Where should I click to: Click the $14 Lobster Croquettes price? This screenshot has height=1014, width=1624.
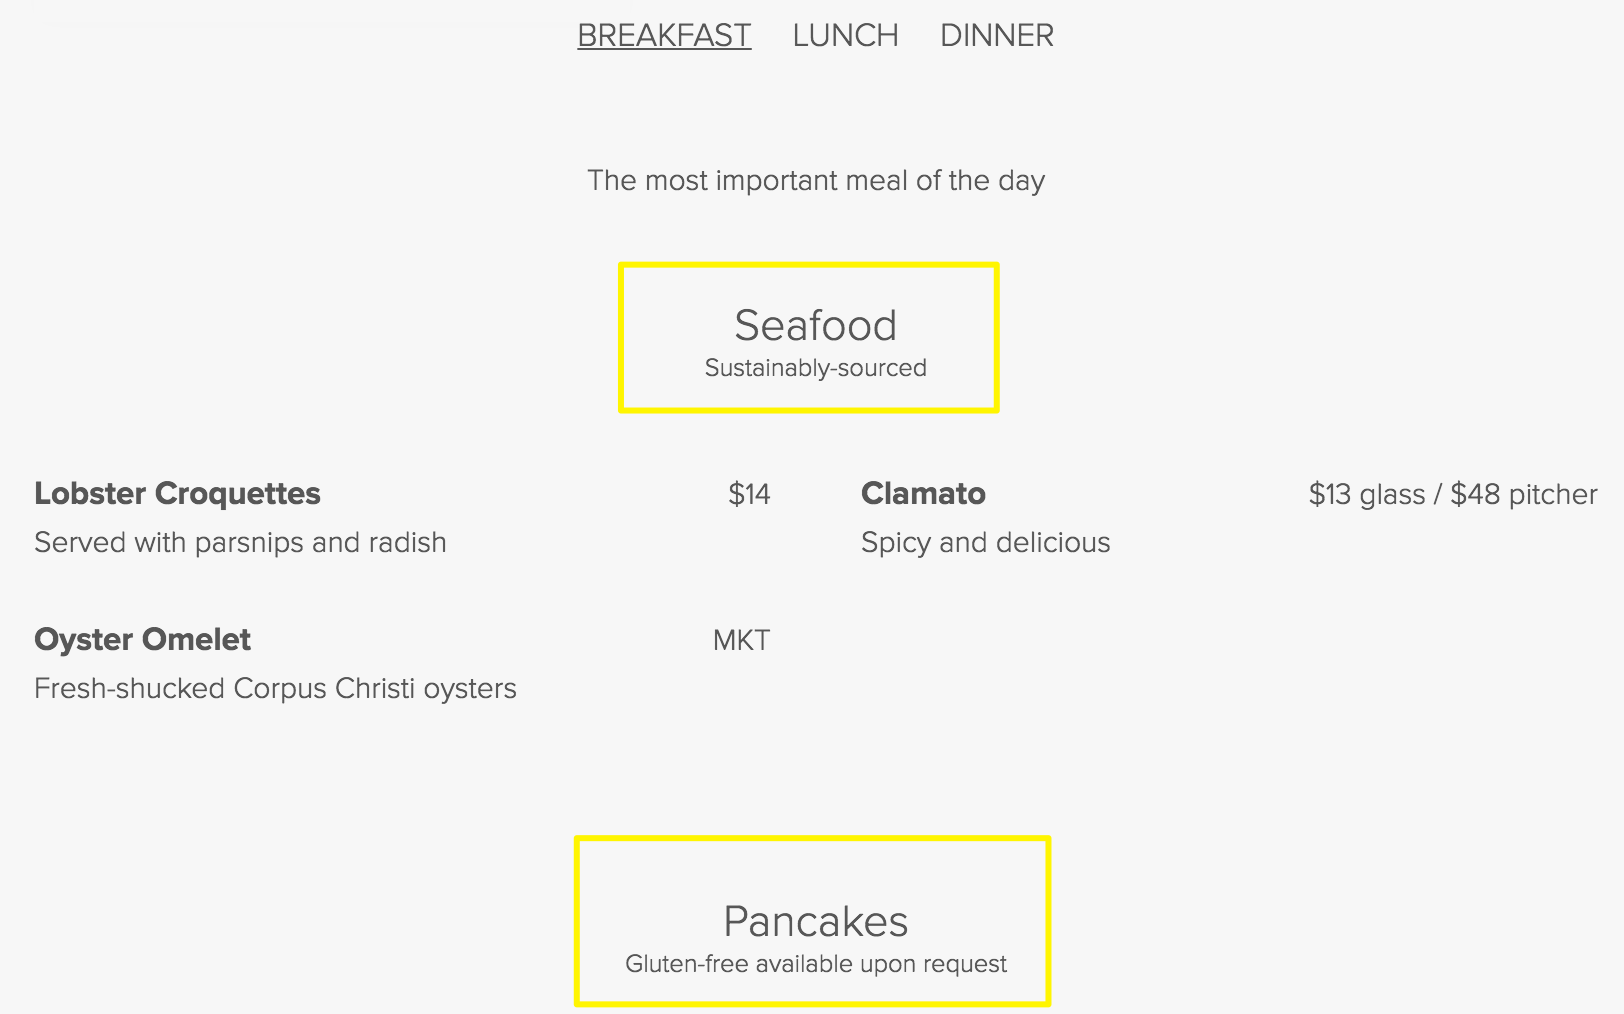click(749, 494)
